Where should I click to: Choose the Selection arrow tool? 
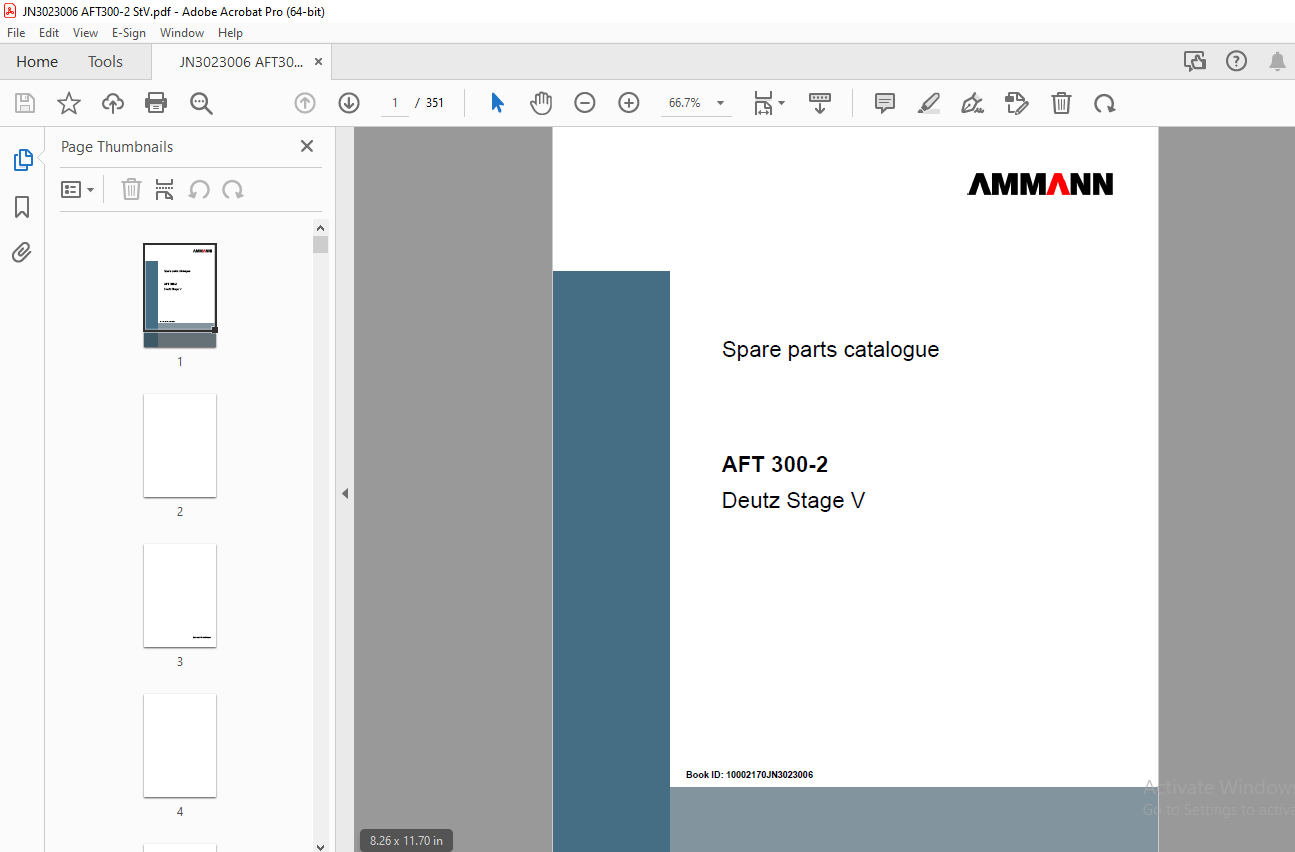497,103
